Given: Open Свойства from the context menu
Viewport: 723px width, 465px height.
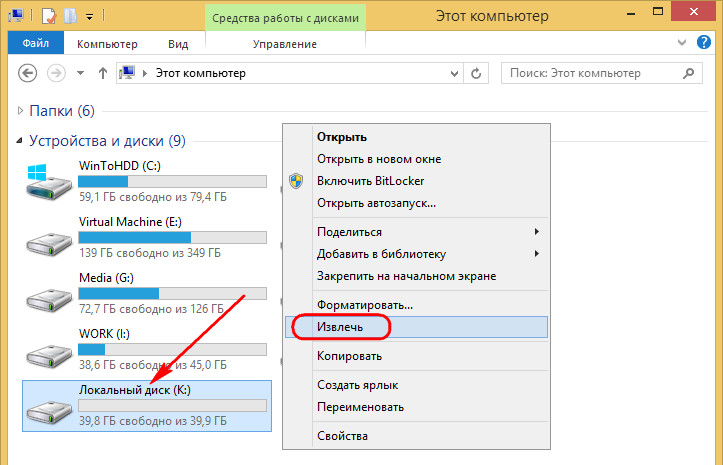Looking at the screenshot, I should point(416,436).
